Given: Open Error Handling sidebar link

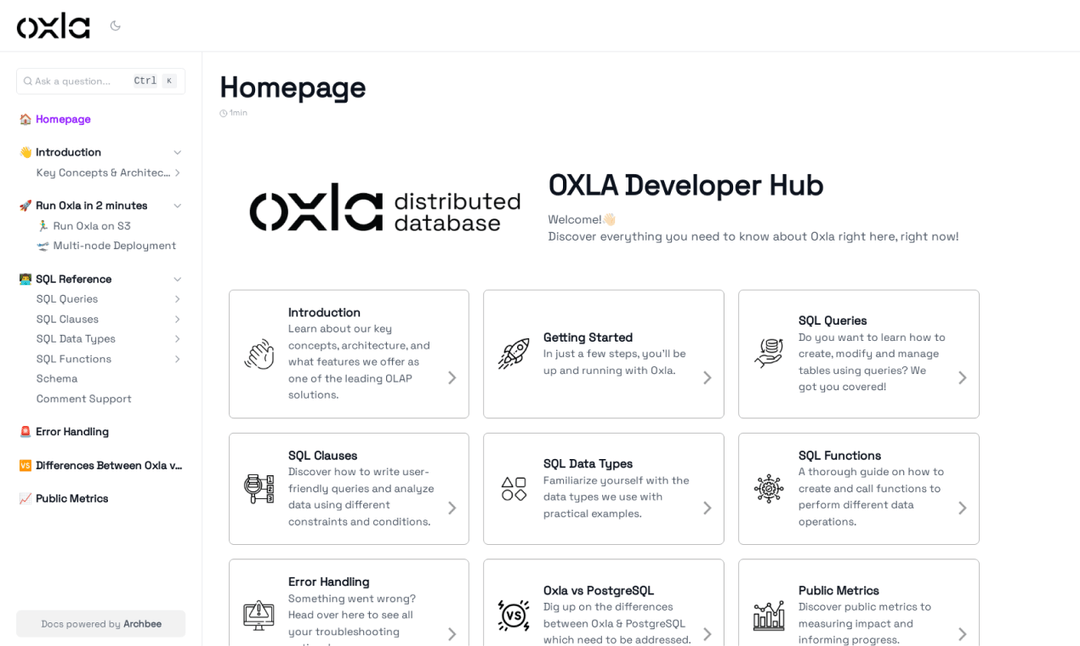Looking at the screenshot, I should coord(72,432).
